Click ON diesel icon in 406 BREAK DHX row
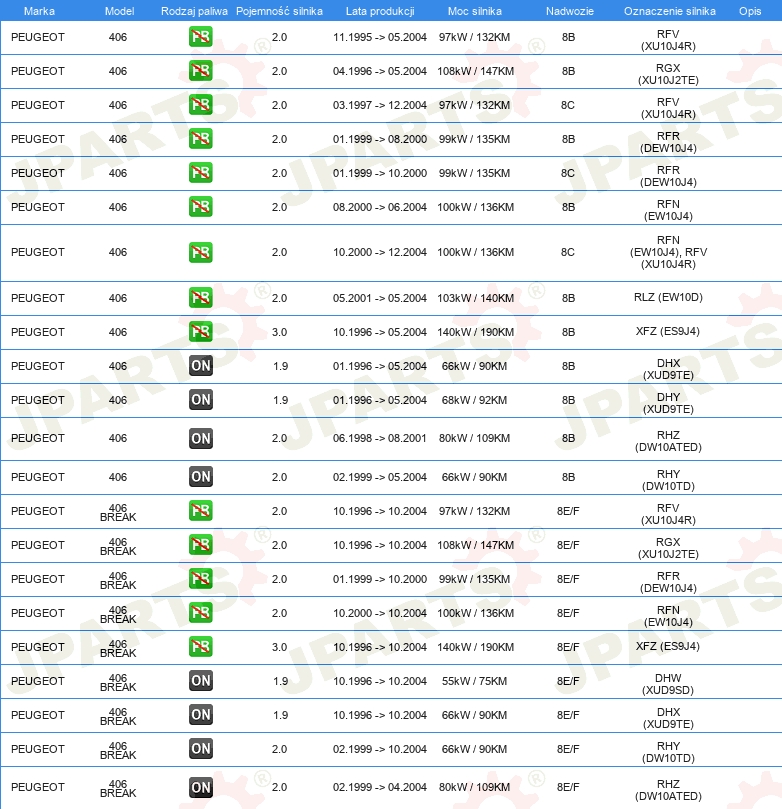This screenshot has height=809, width=782. 201,715
